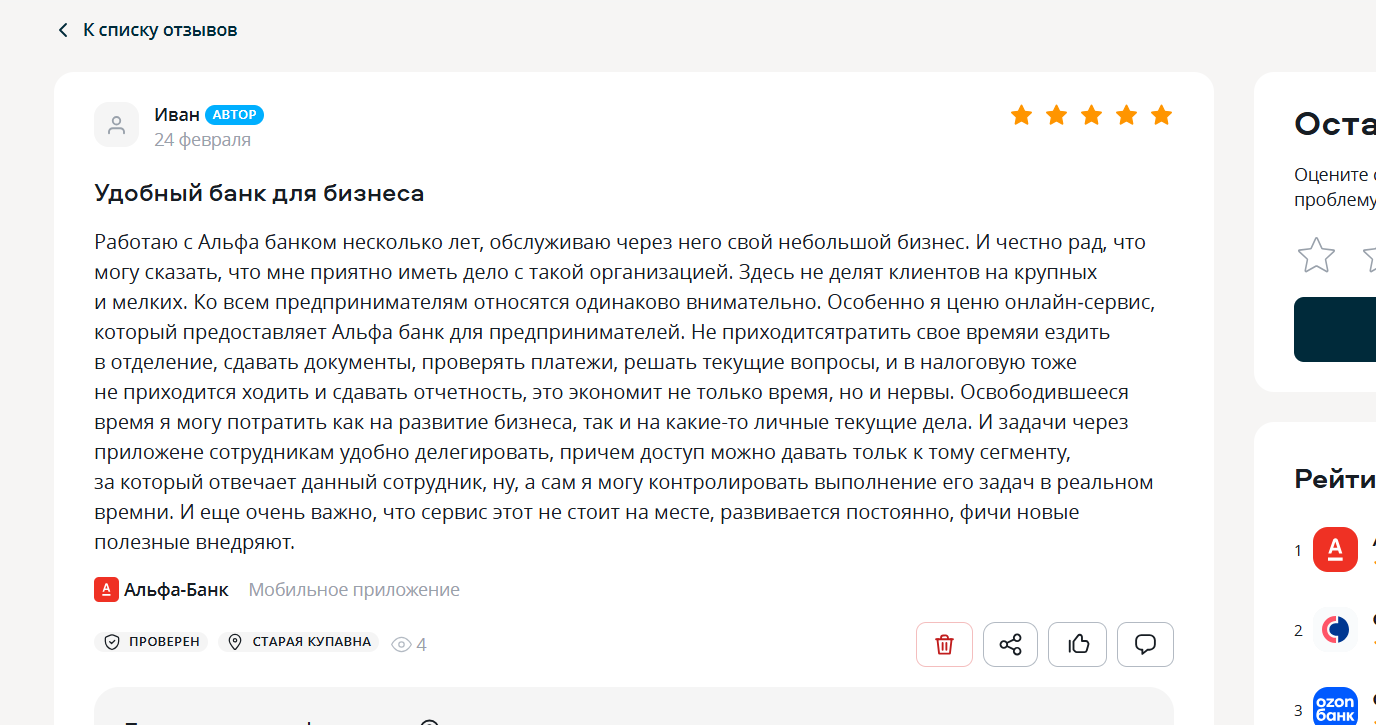Open the second-ranked bank icon in rating
The width and height of the screenshot is (1376, 725).
tap(1335, 630)
